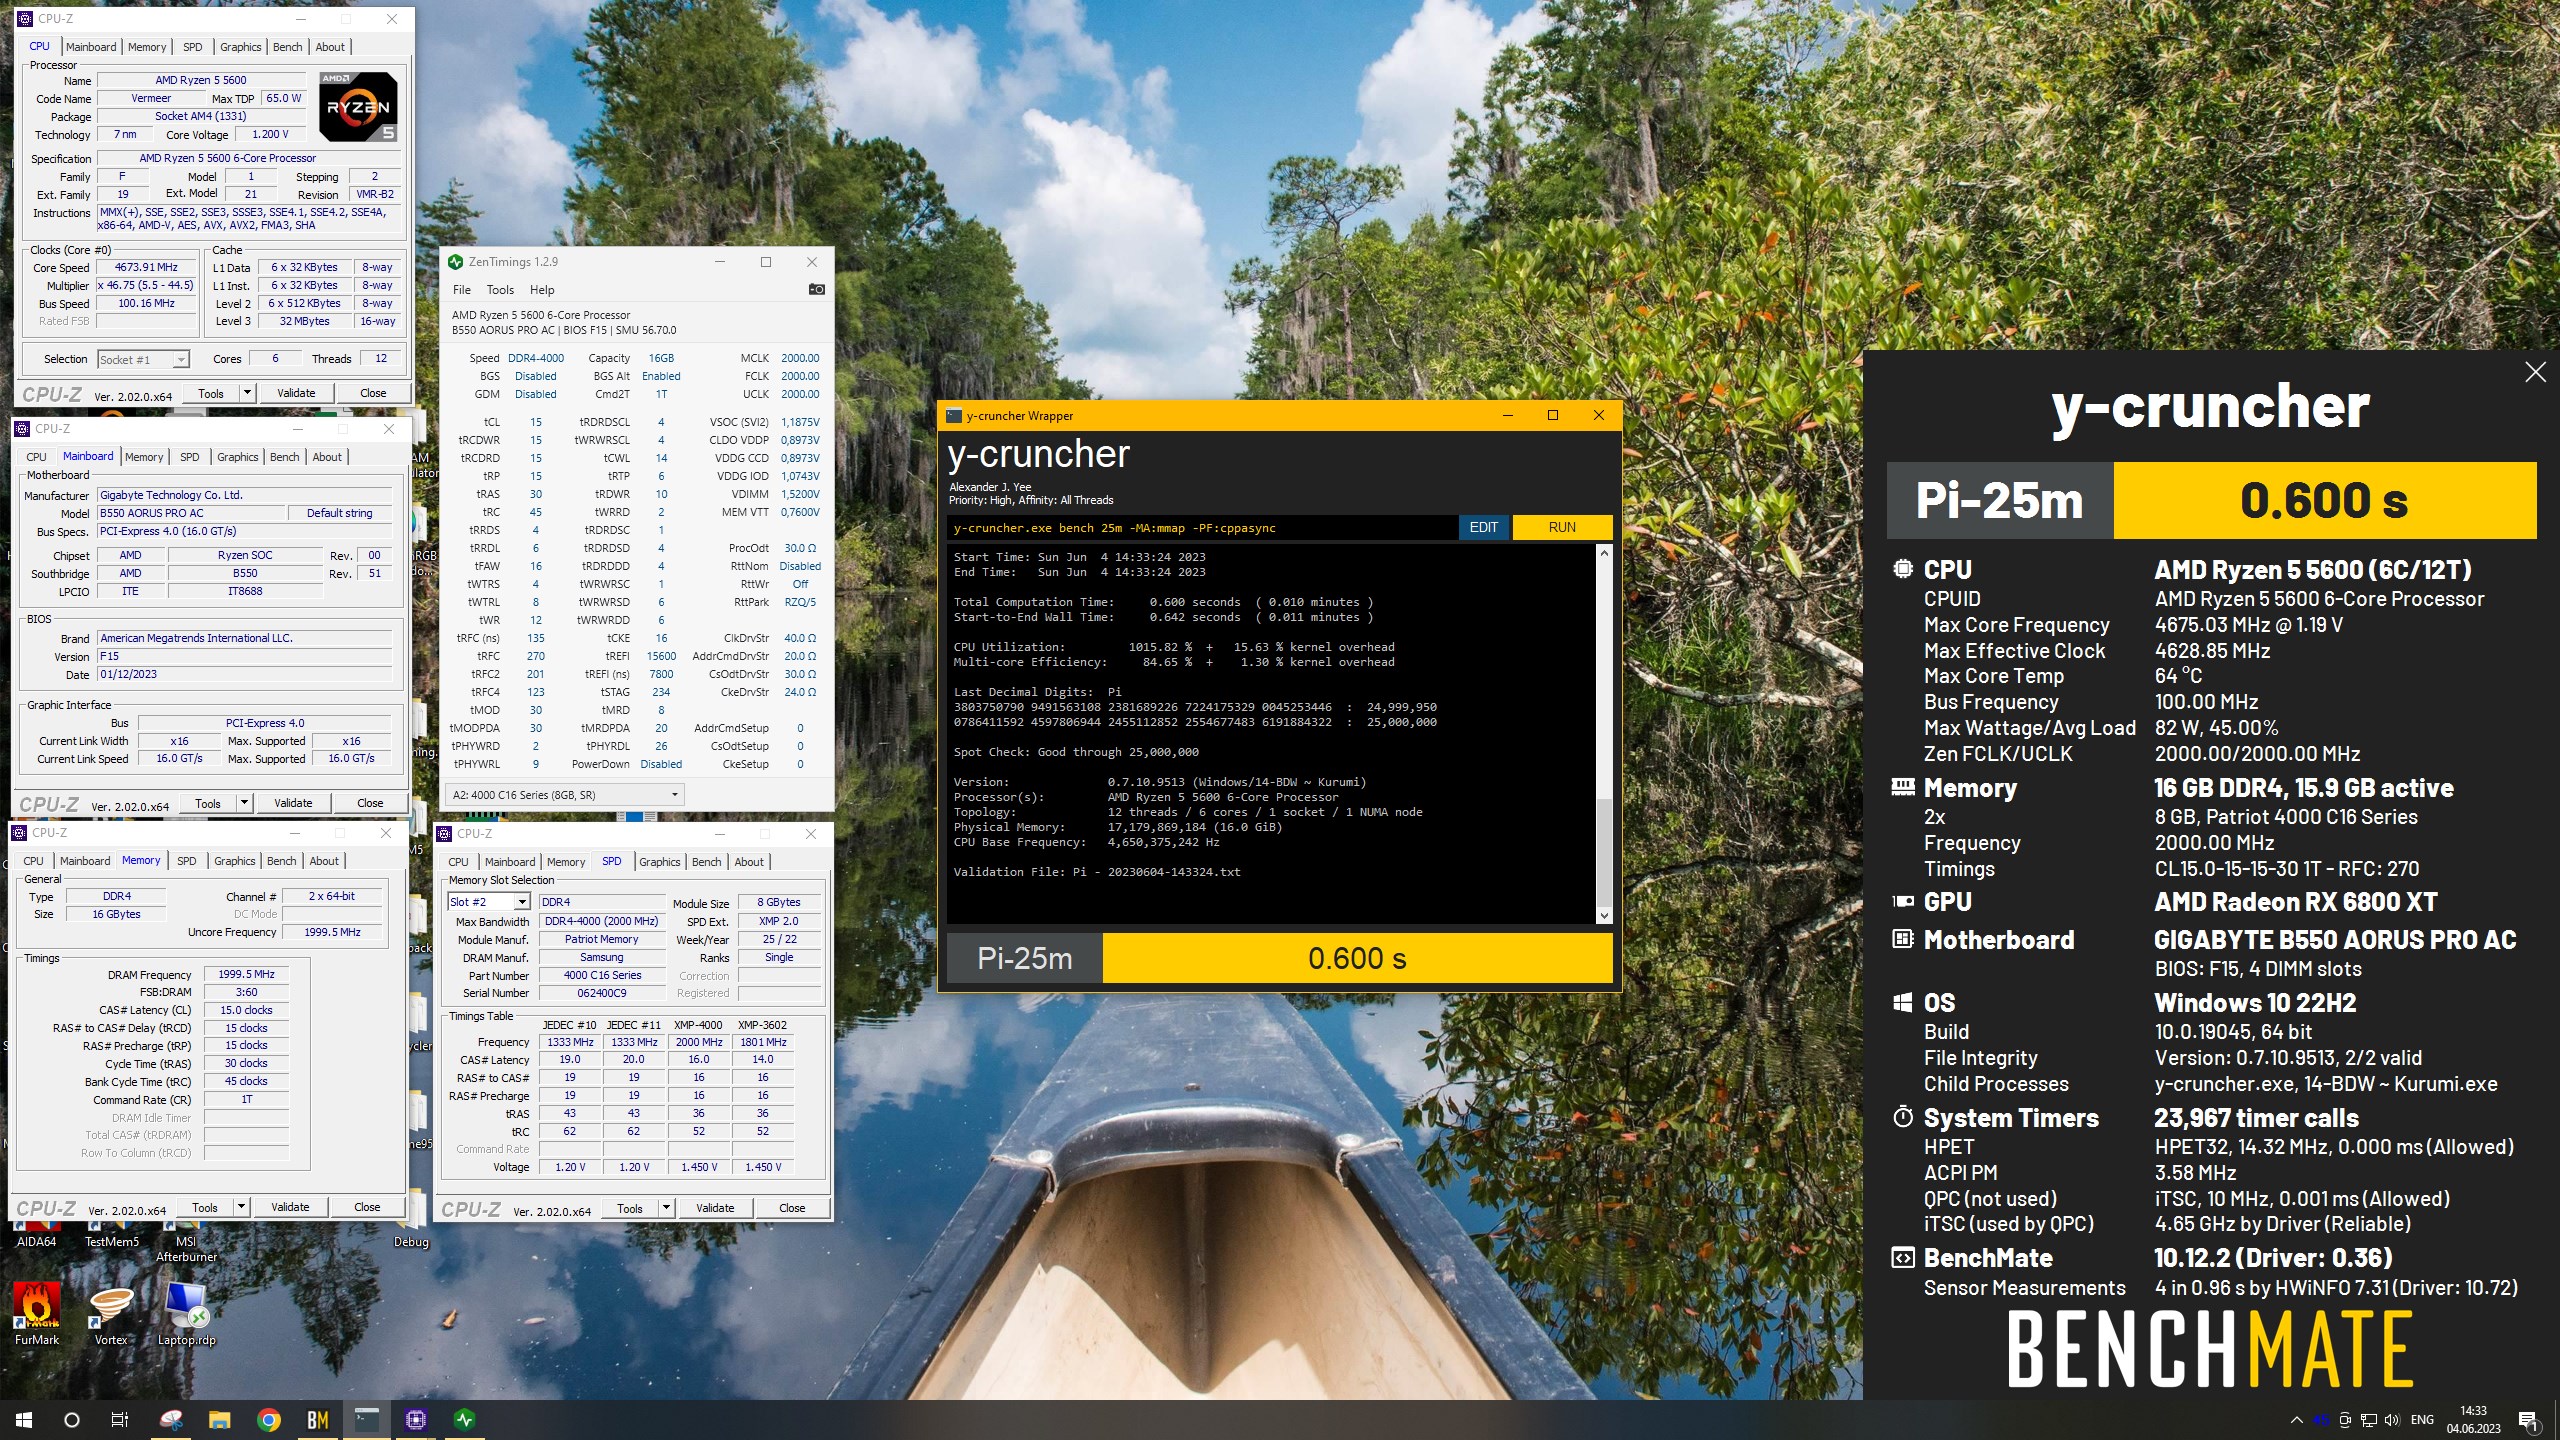The width and height of the screenshot is (2560, 1440).
Task: Click the y-cruncher Wrapper title bar icon
Action: click(x=954, y=416)
